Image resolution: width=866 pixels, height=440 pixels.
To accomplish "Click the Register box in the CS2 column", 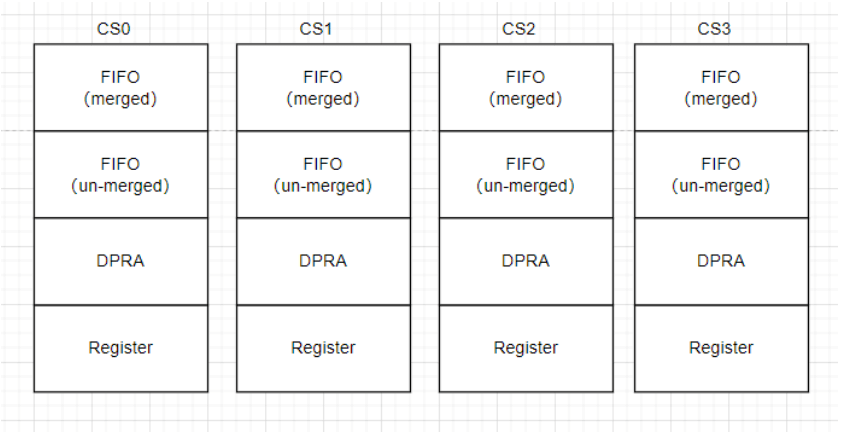I will (x=526, y=348).
